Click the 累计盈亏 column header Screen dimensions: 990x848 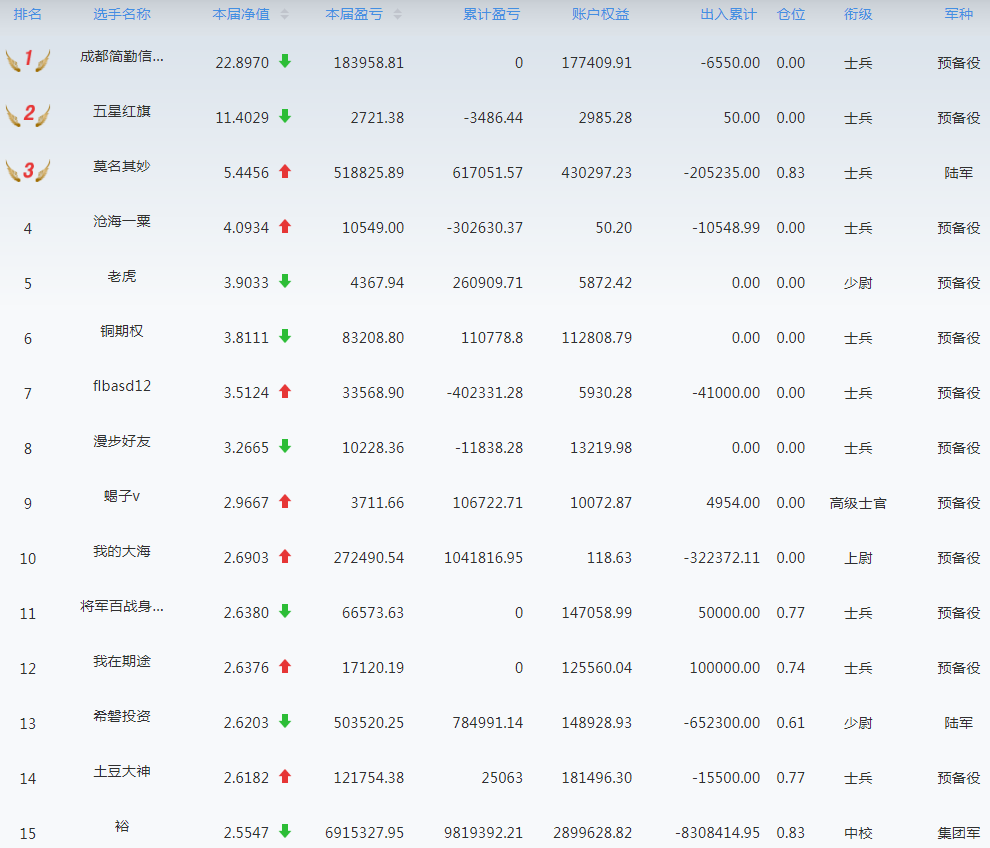pyautogui.click(x=491, y=14)
